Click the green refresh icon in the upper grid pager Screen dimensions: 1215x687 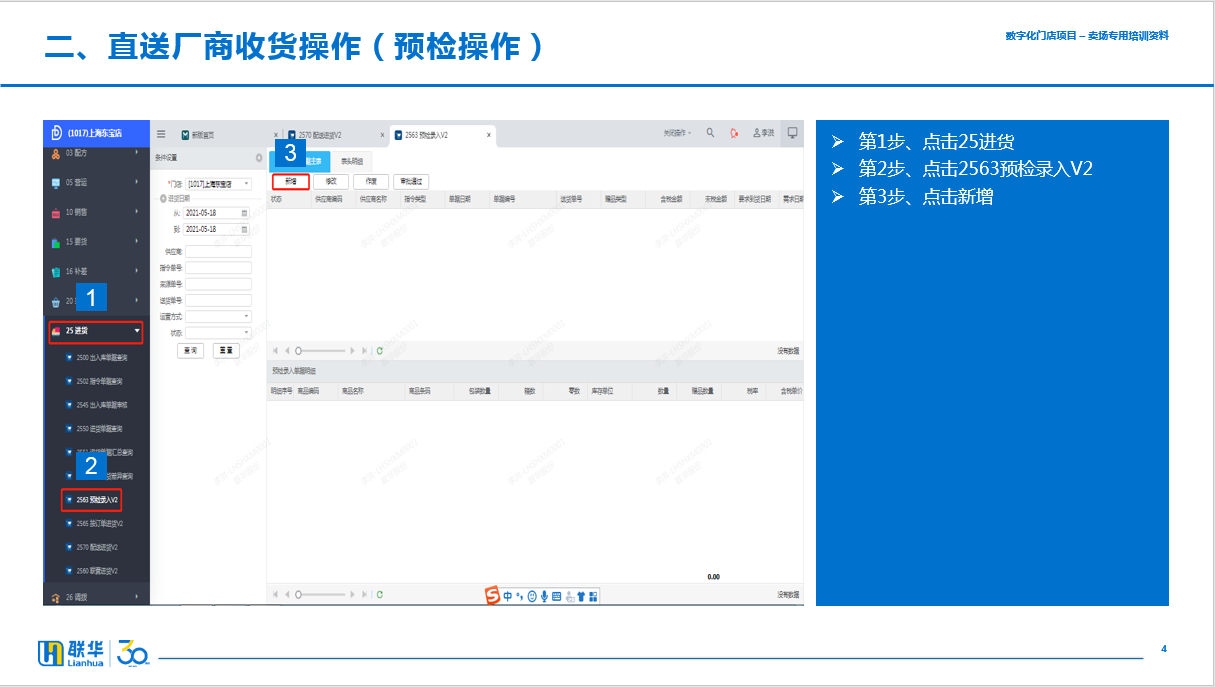pos(380,351)
